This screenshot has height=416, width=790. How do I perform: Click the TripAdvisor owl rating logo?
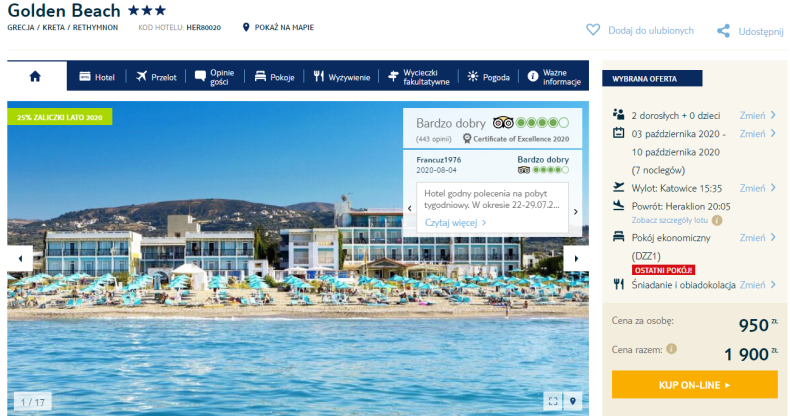tap(502, 123)
